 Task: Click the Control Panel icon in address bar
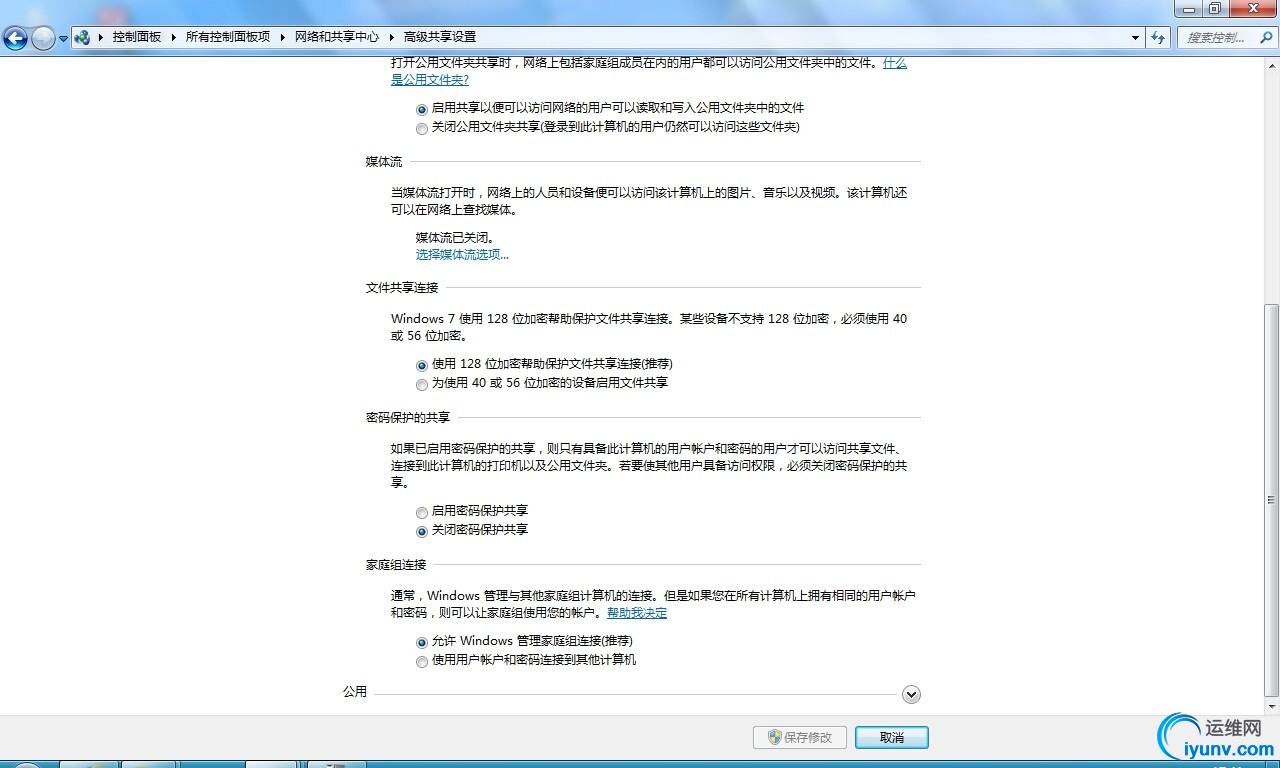tap(82, 37)
